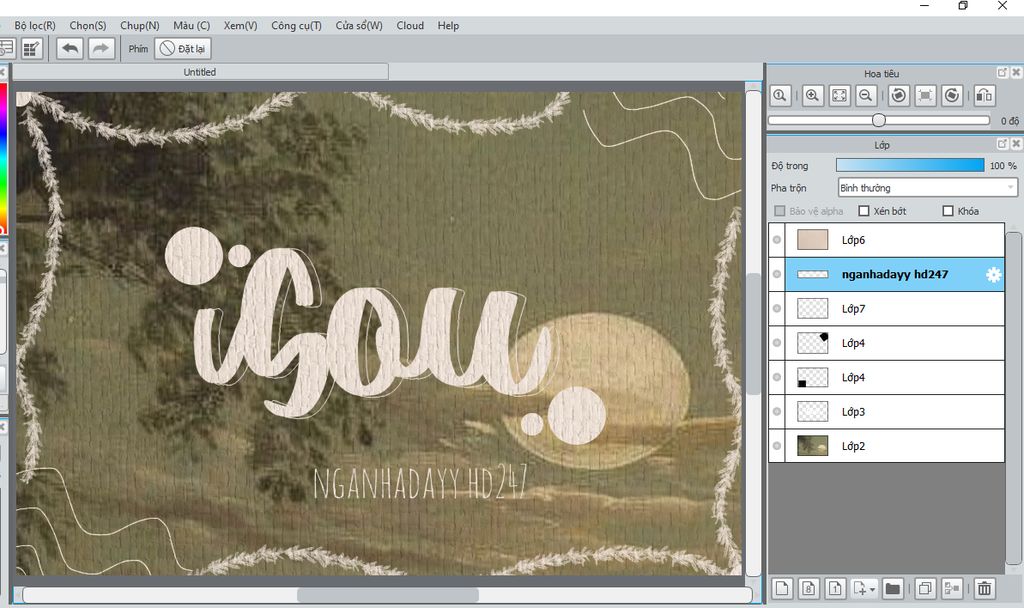Open add-layer dropdown arrow with plus icon
Screen dimensions: 1024x608
(865, 588)
